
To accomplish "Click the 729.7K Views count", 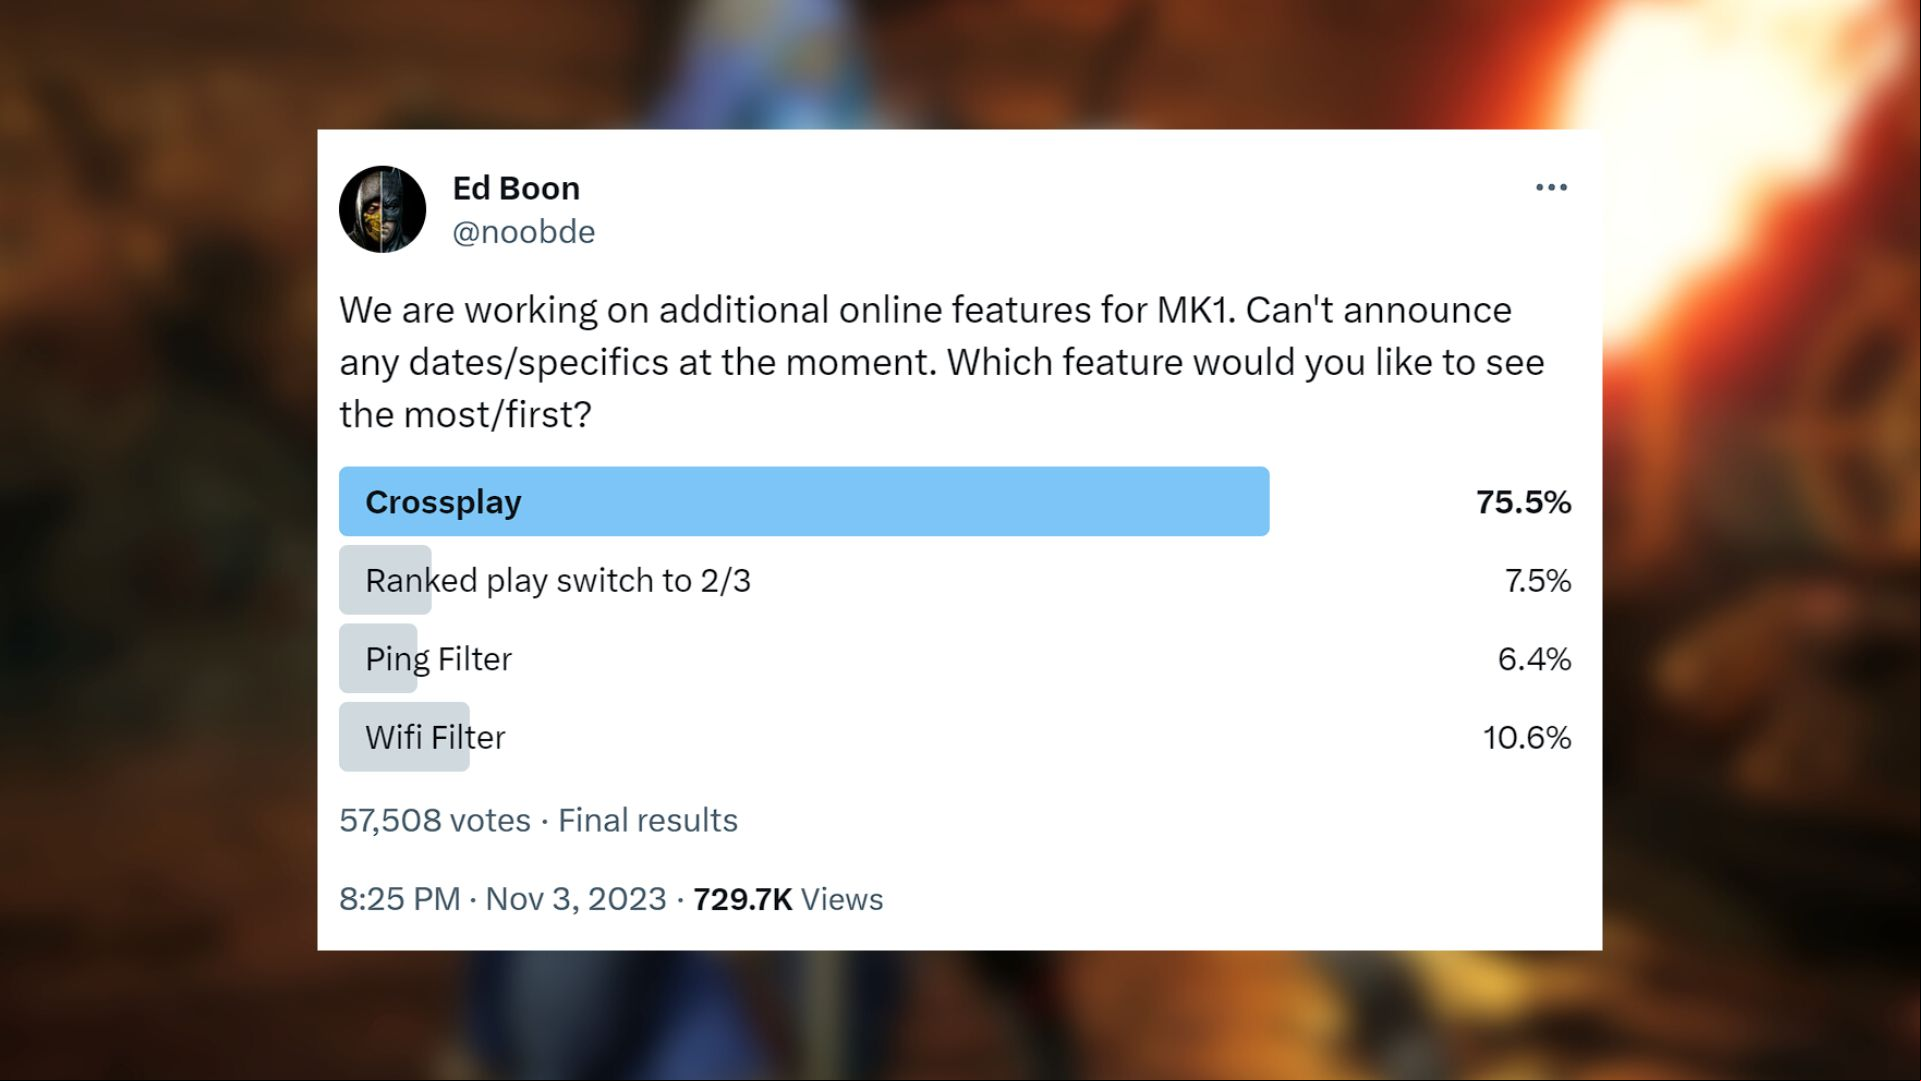I will point(788,899).
